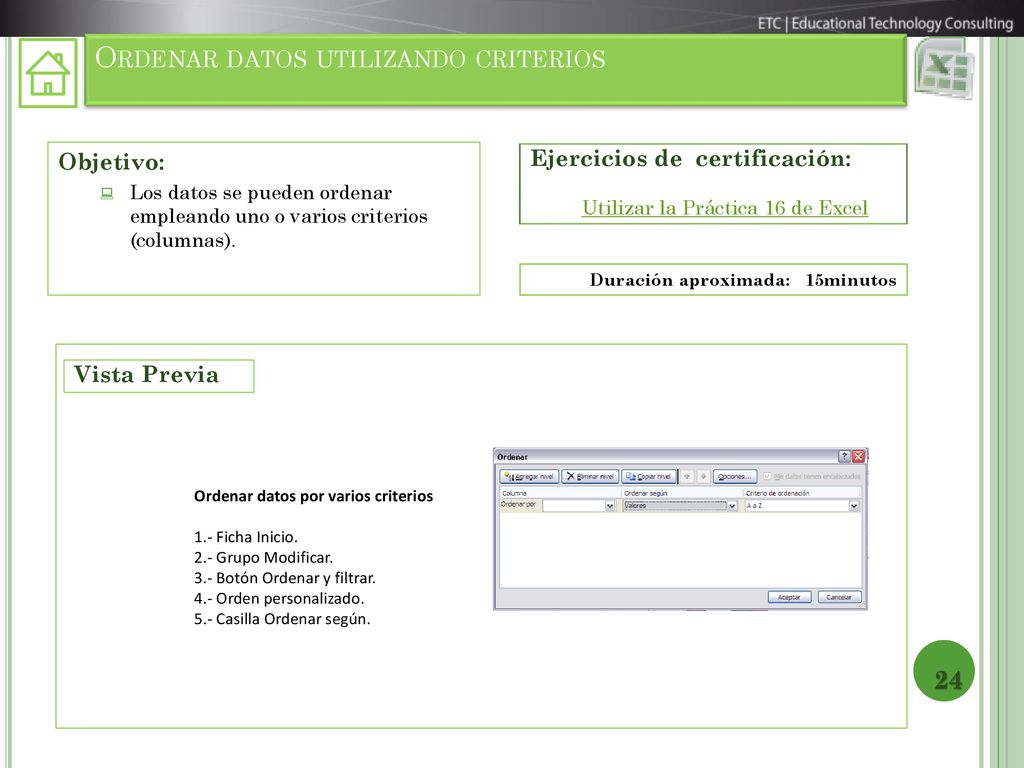Click the text '5.- Casilla Ordenar según.'
1024x768 pixels.
click(x=282, y=619)
